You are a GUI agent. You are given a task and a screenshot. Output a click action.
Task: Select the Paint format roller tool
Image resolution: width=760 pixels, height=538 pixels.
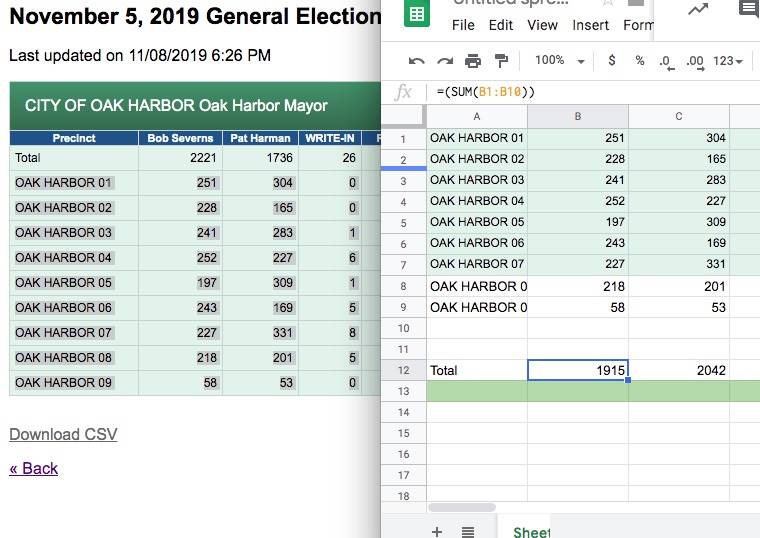[x=501, y=61]
